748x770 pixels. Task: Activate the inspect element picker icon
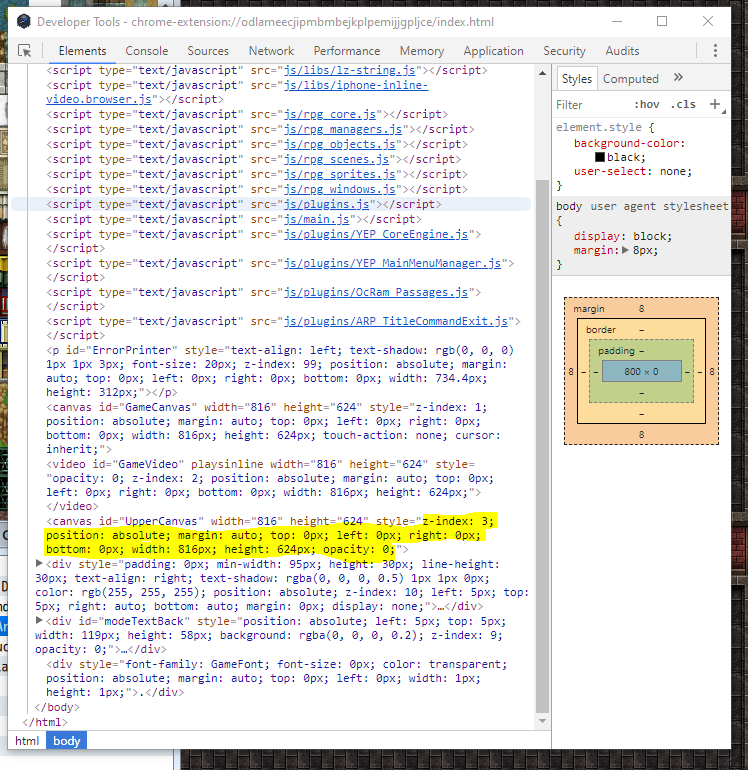pyautogui.click(x=25, y=51)
